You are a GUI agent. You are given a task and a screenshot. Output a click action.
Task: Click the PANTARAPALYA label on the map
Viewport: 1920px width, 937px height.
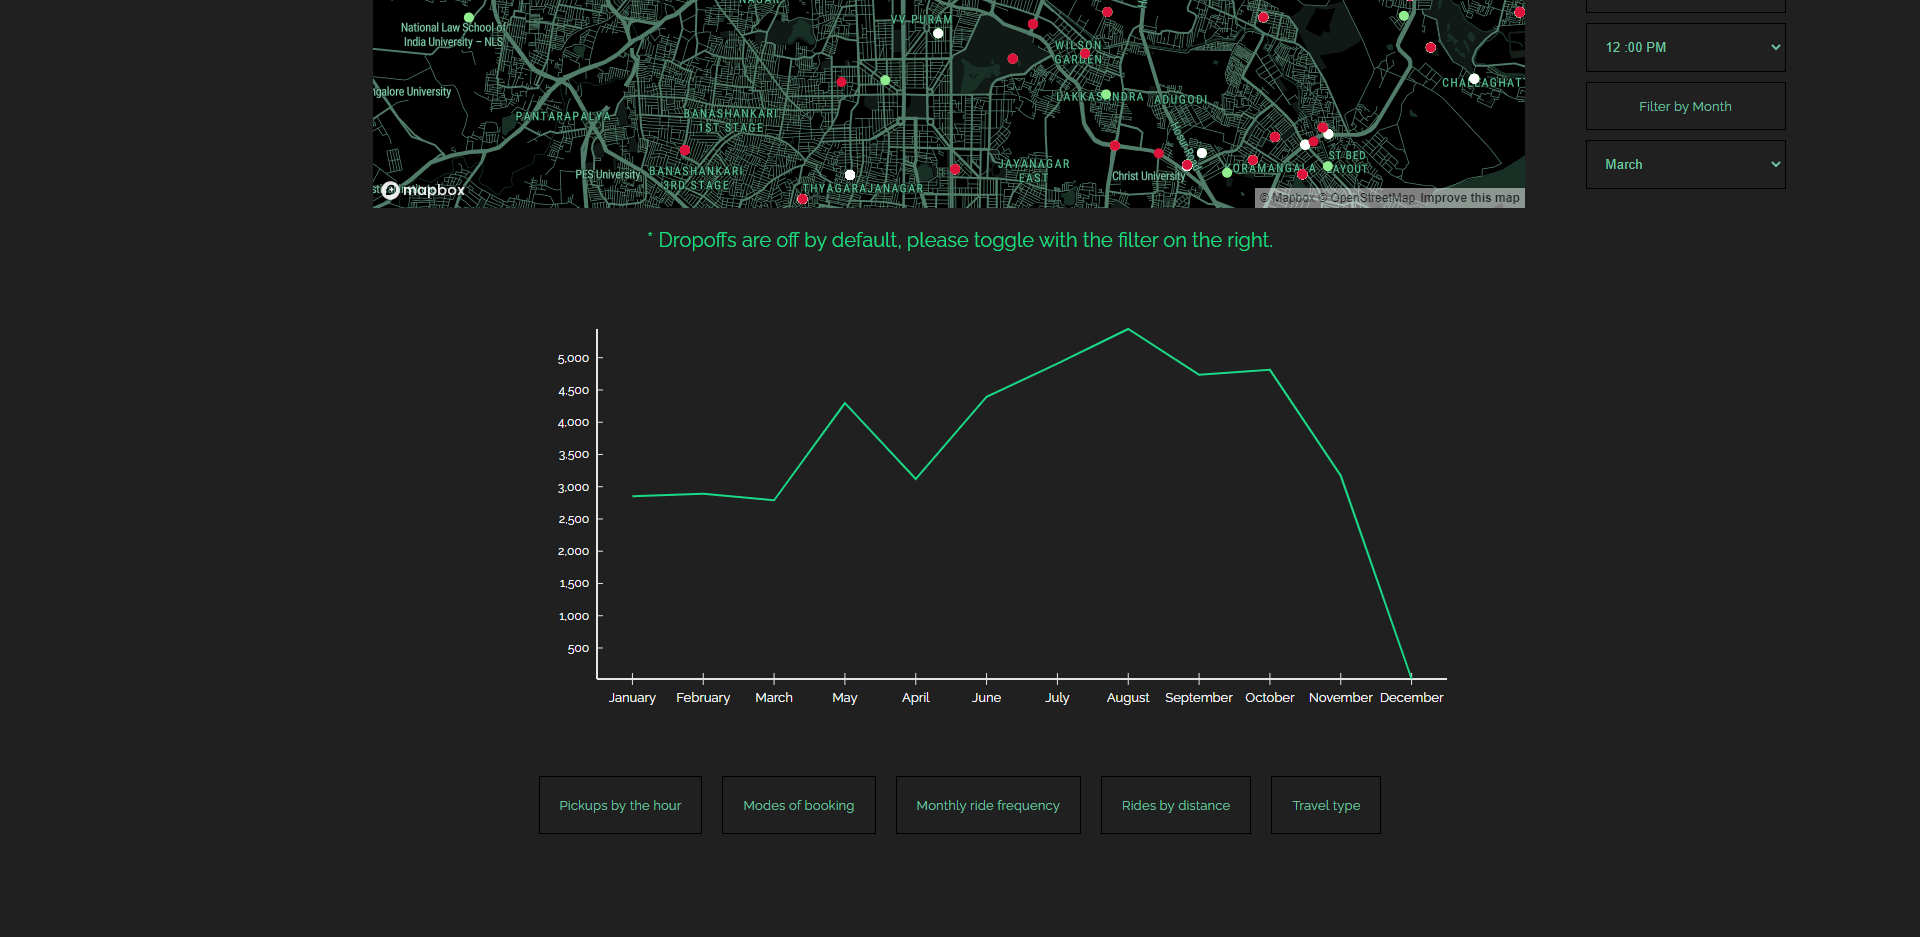coord(563,117)
